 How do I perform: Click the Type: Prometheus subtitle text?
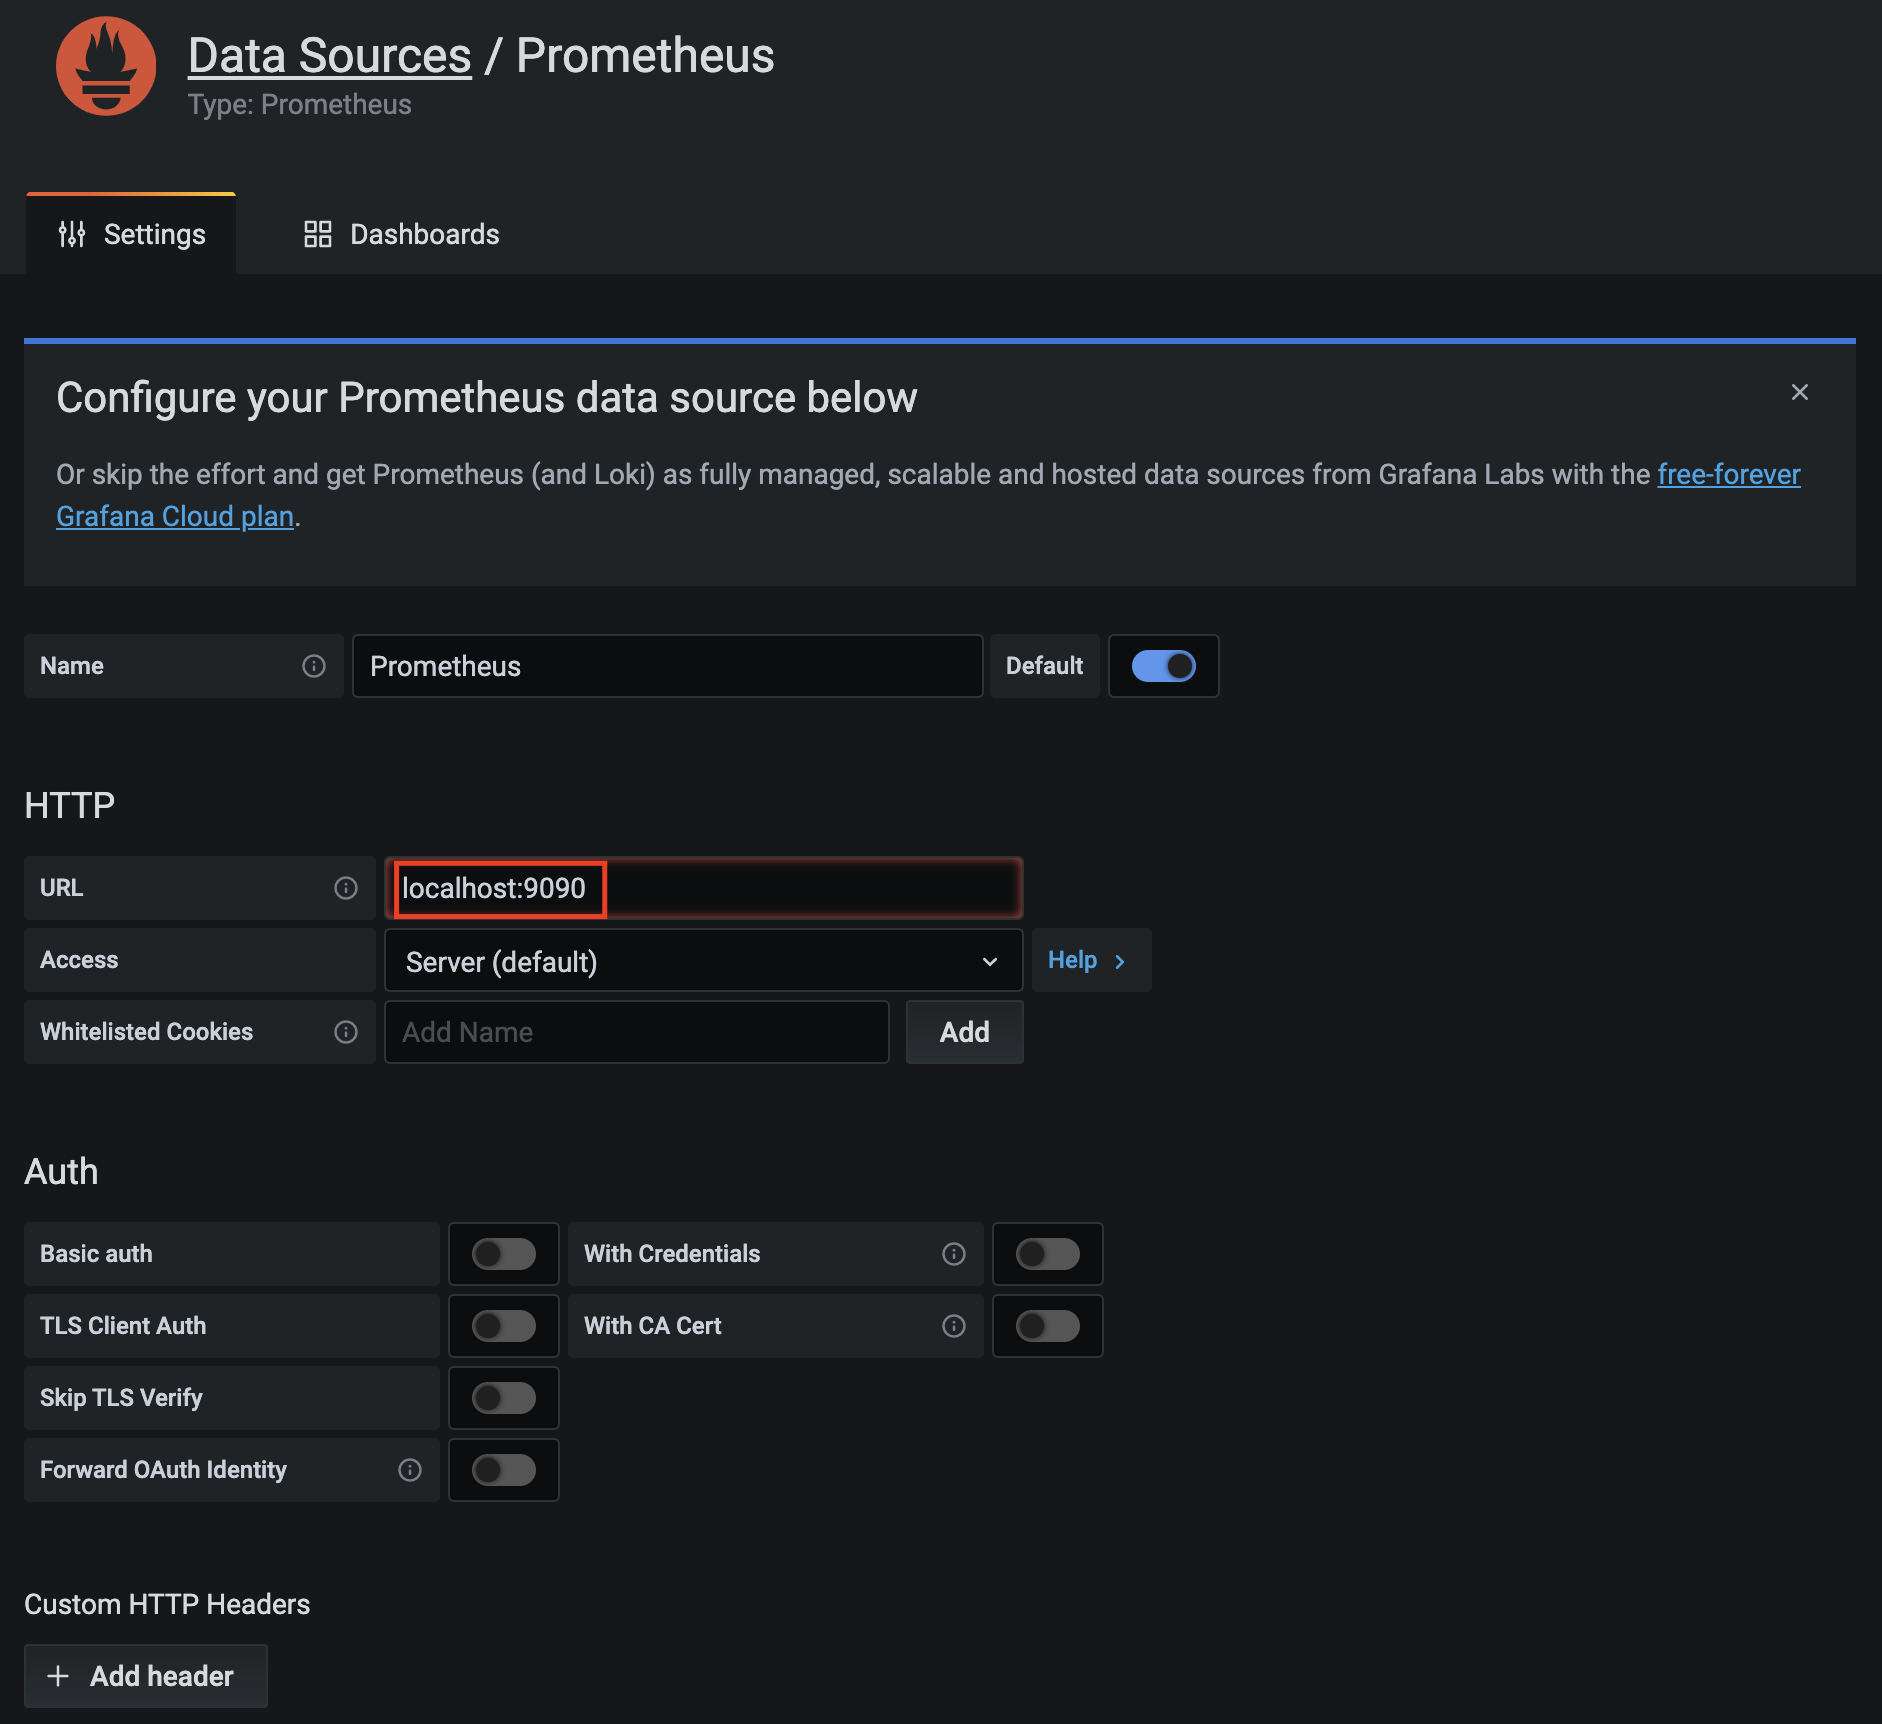pyautogui.click(x=300, y=105)
